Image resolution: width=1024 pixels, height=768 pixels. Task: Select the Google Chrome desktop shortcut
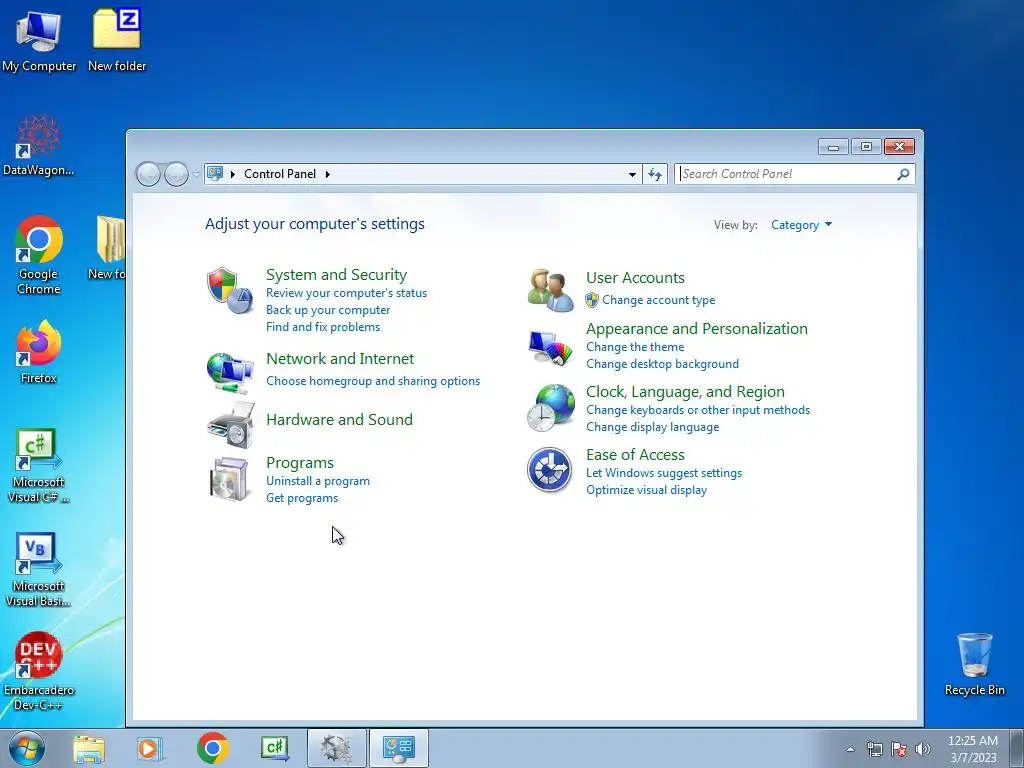click(39, 255)
